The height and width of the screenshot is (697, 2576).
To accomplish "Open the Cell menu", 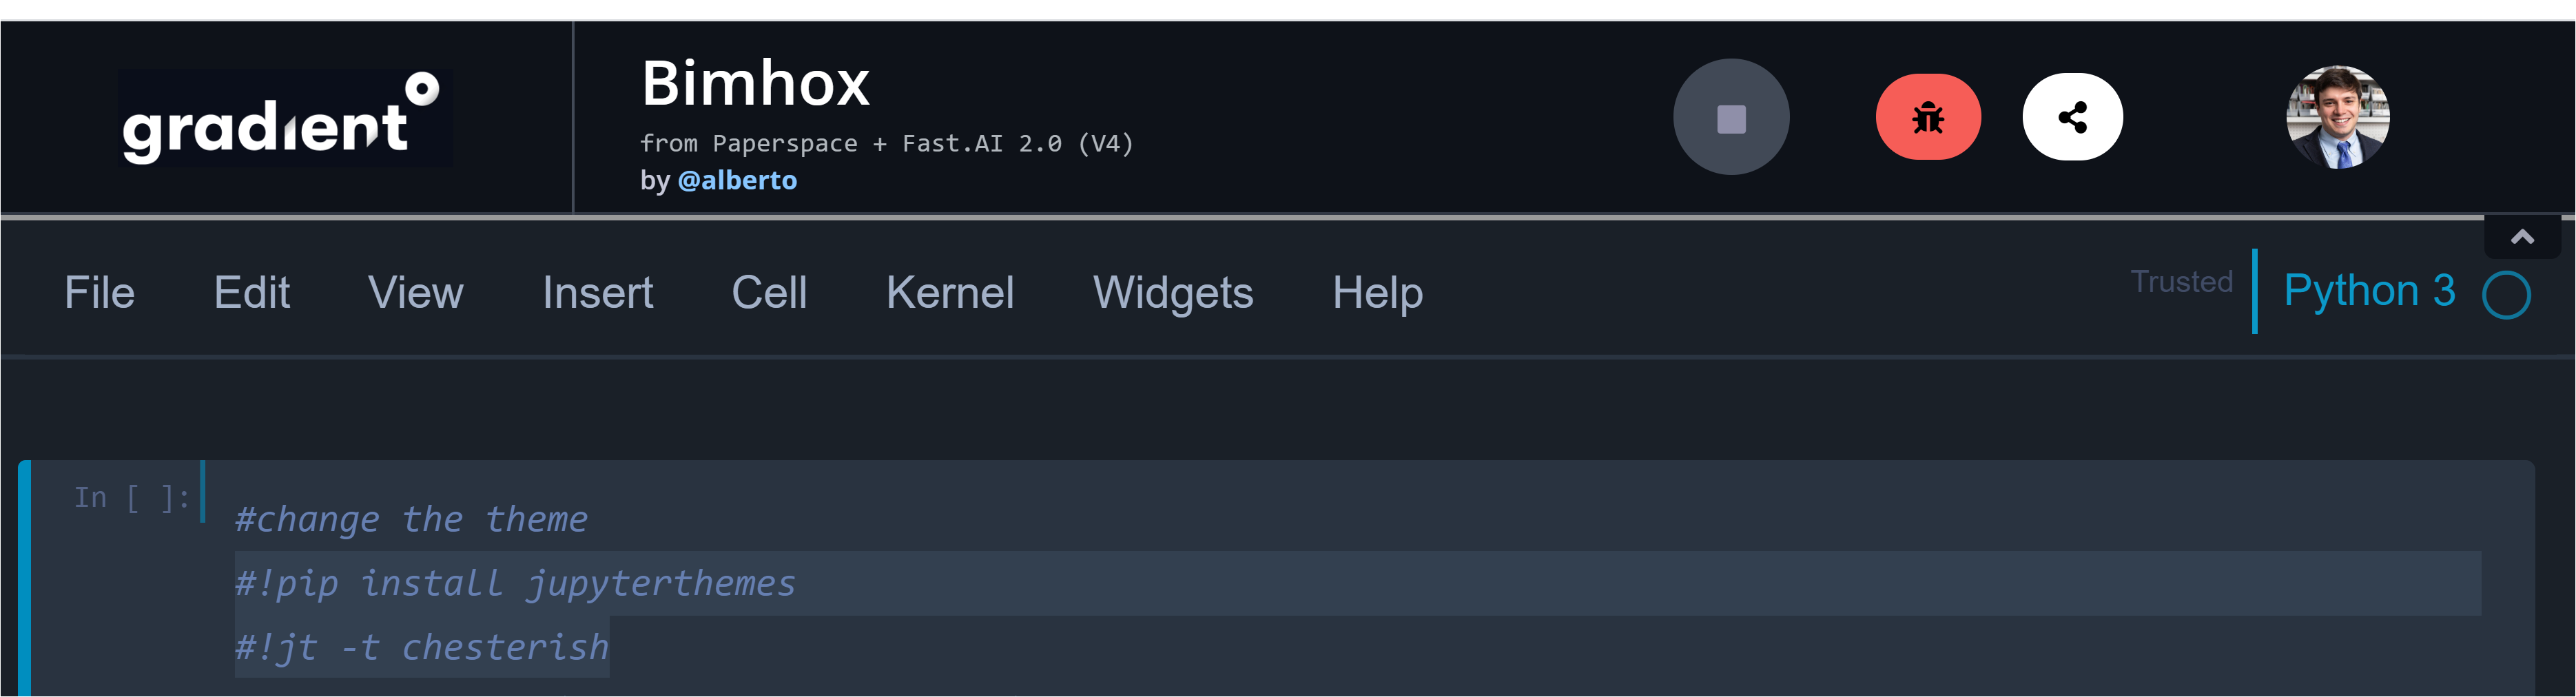I will 769,293.
